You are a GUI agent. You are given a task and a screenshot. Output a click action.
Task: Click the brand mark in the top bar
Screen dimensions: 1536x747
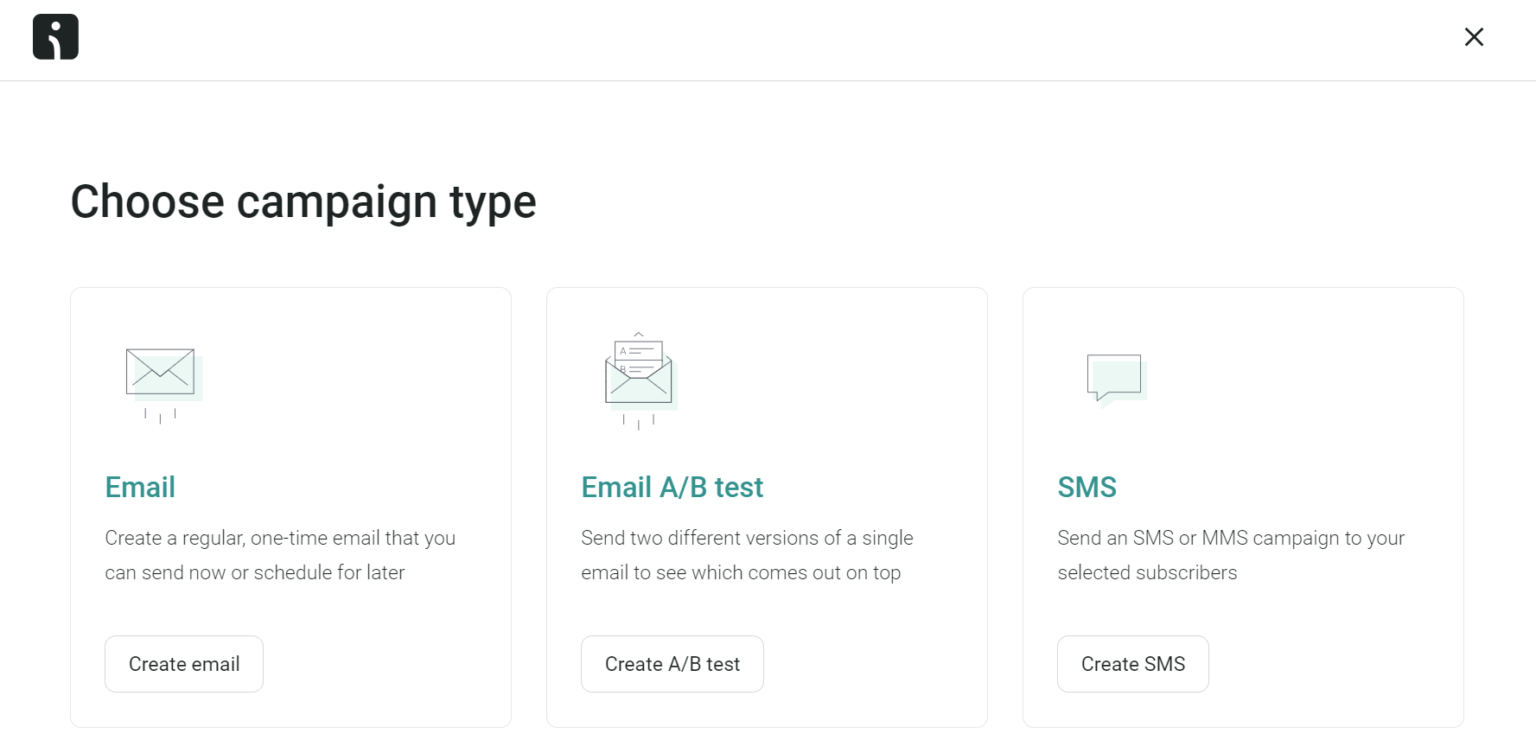coord(56,37)
